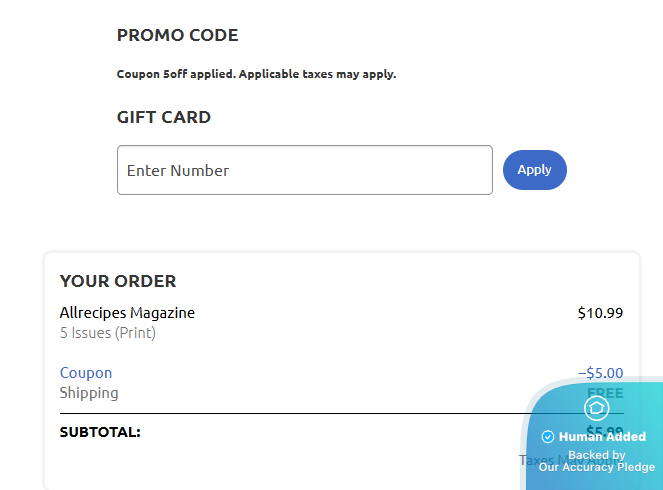Click the verified checkmark beside Human Added

[x=548, y=437]
